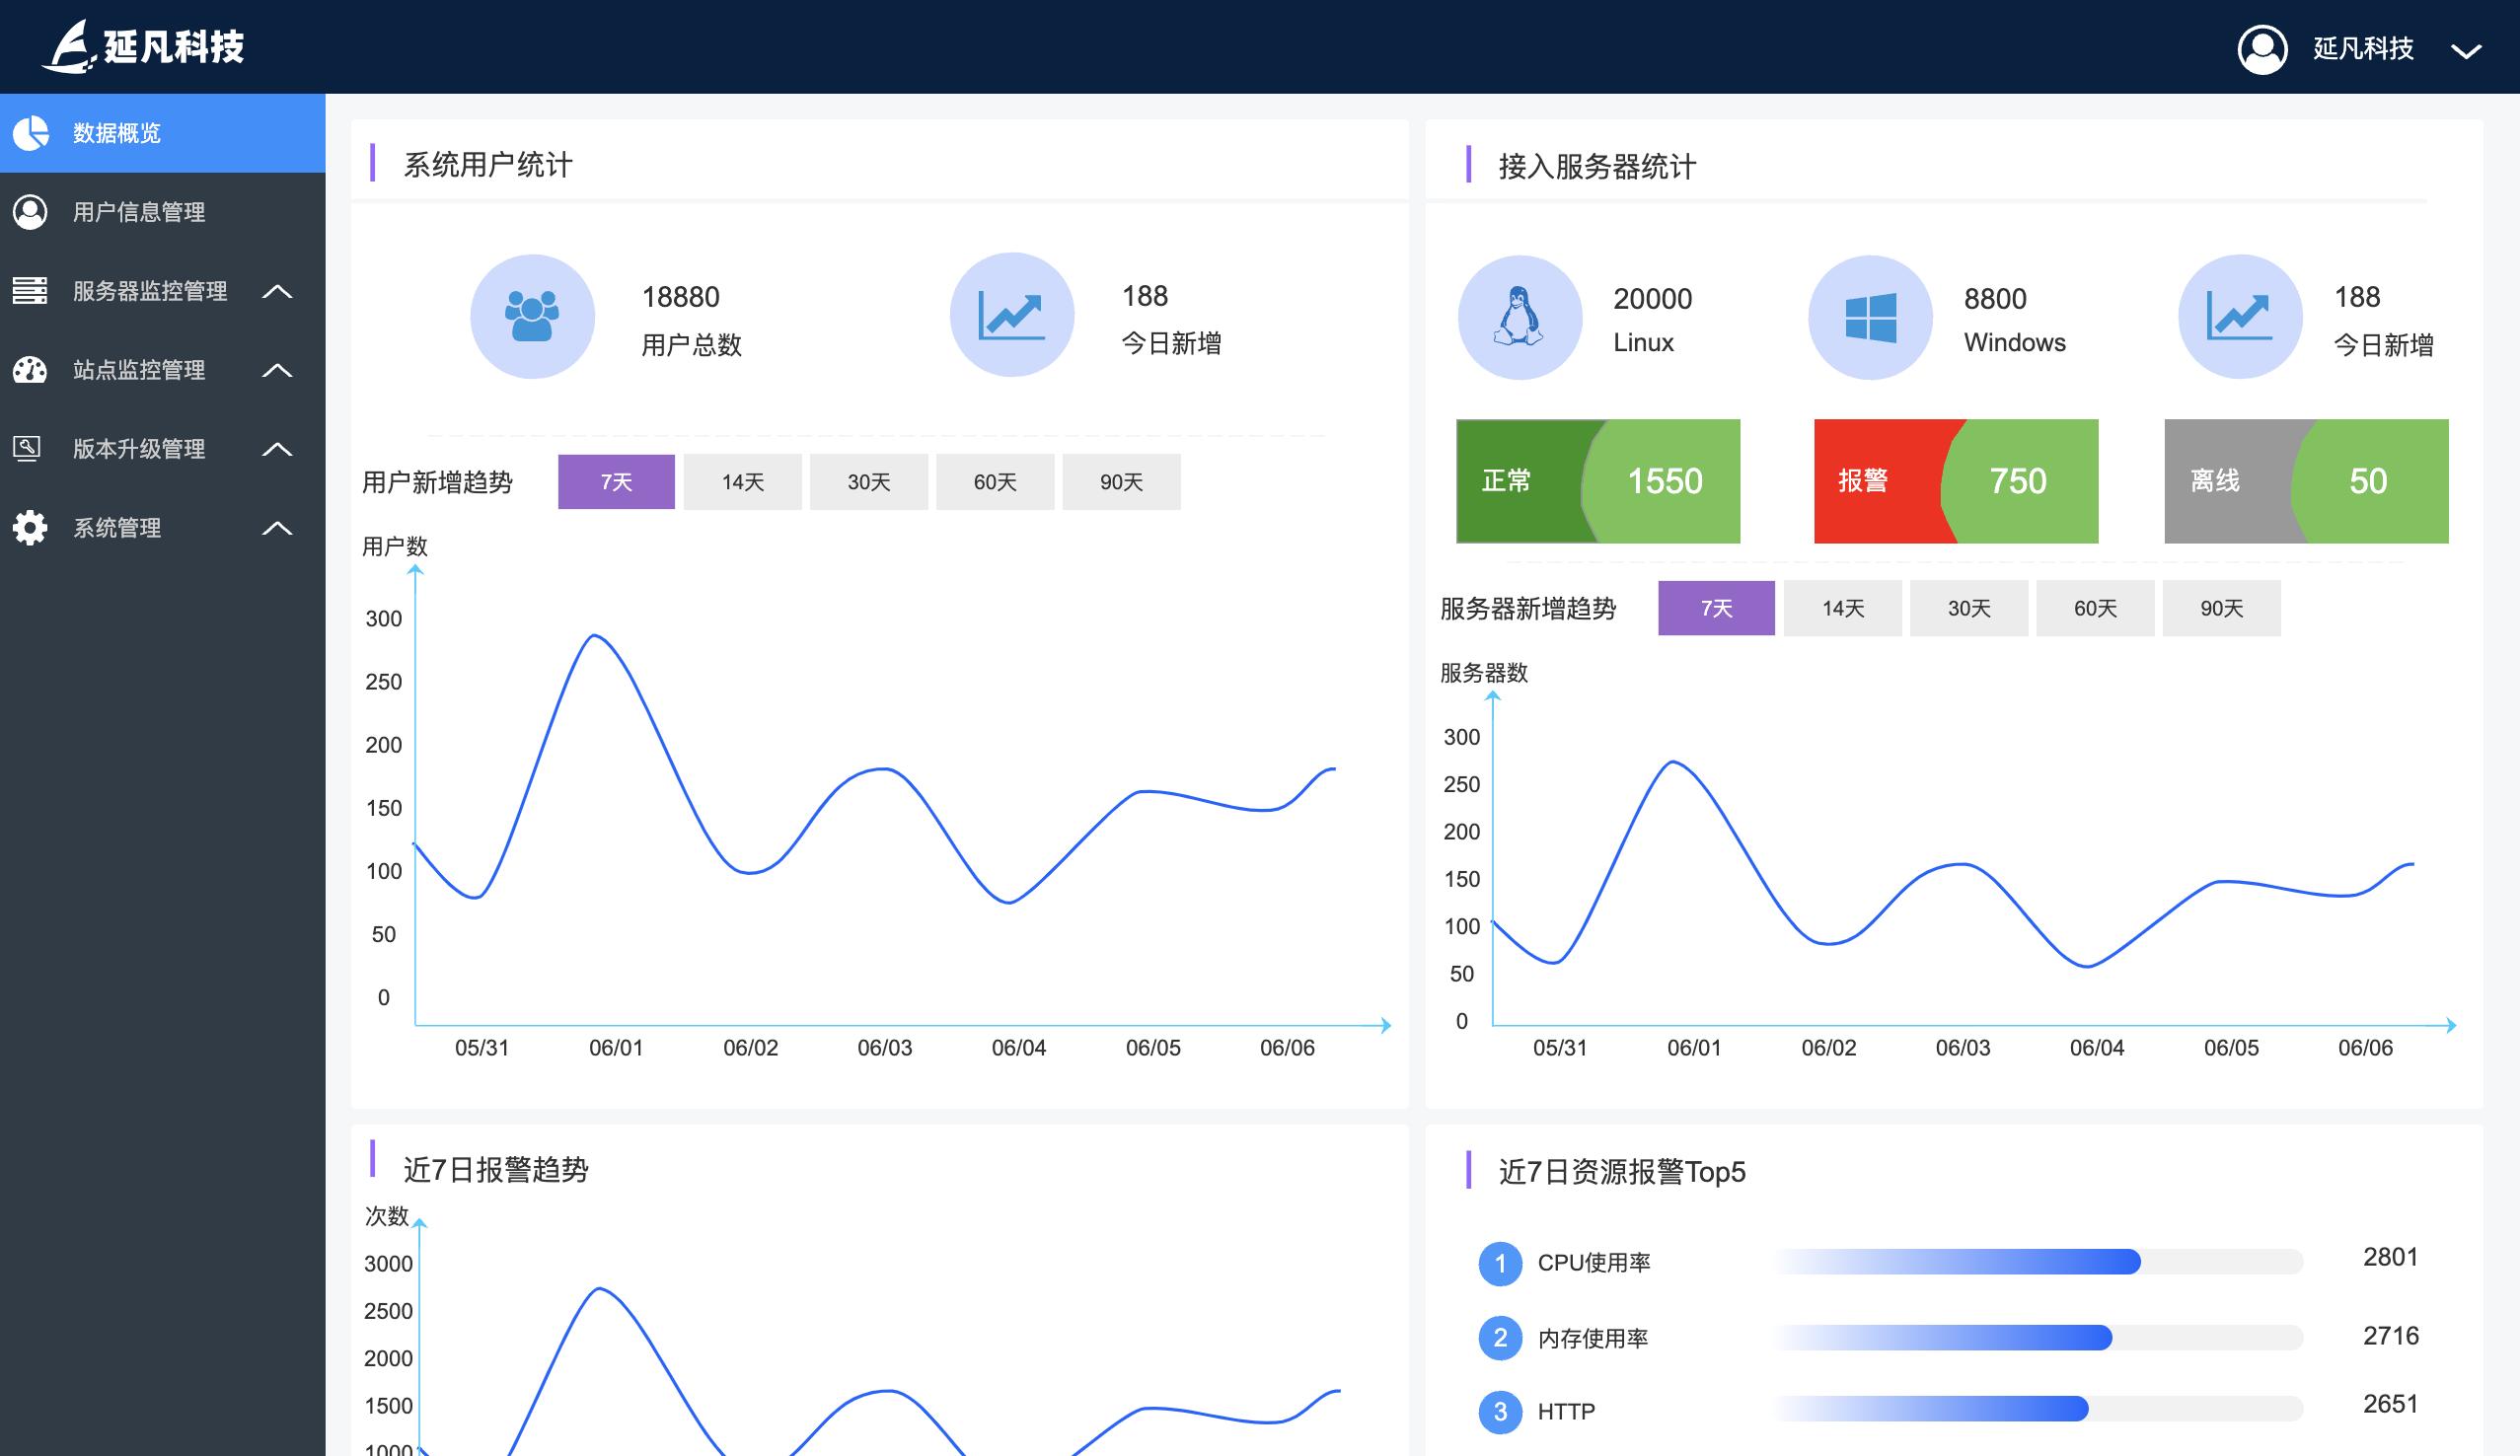Click the CPU使用率 progress bar
Viewport: 2520px width, 1456px height.
coord(2037,1262)
